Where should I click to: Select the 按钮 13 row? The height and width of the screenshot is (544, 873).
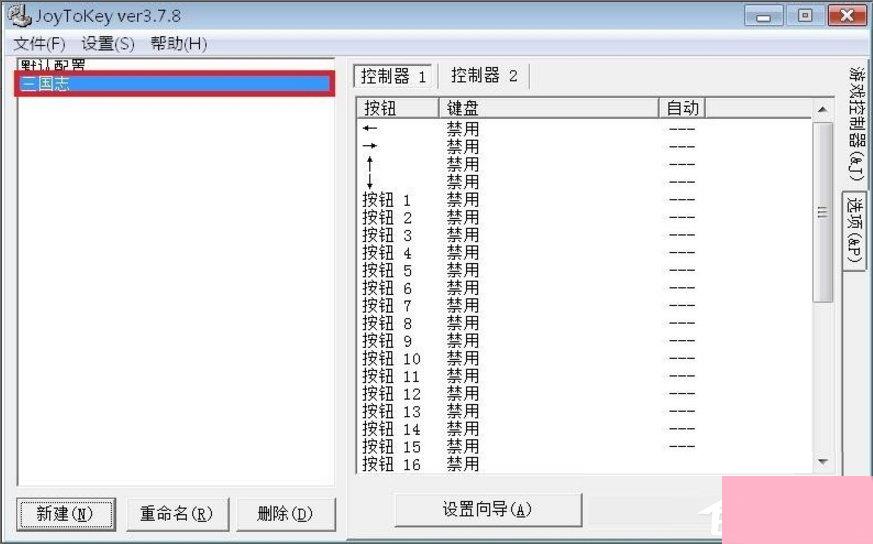(584, 411)
